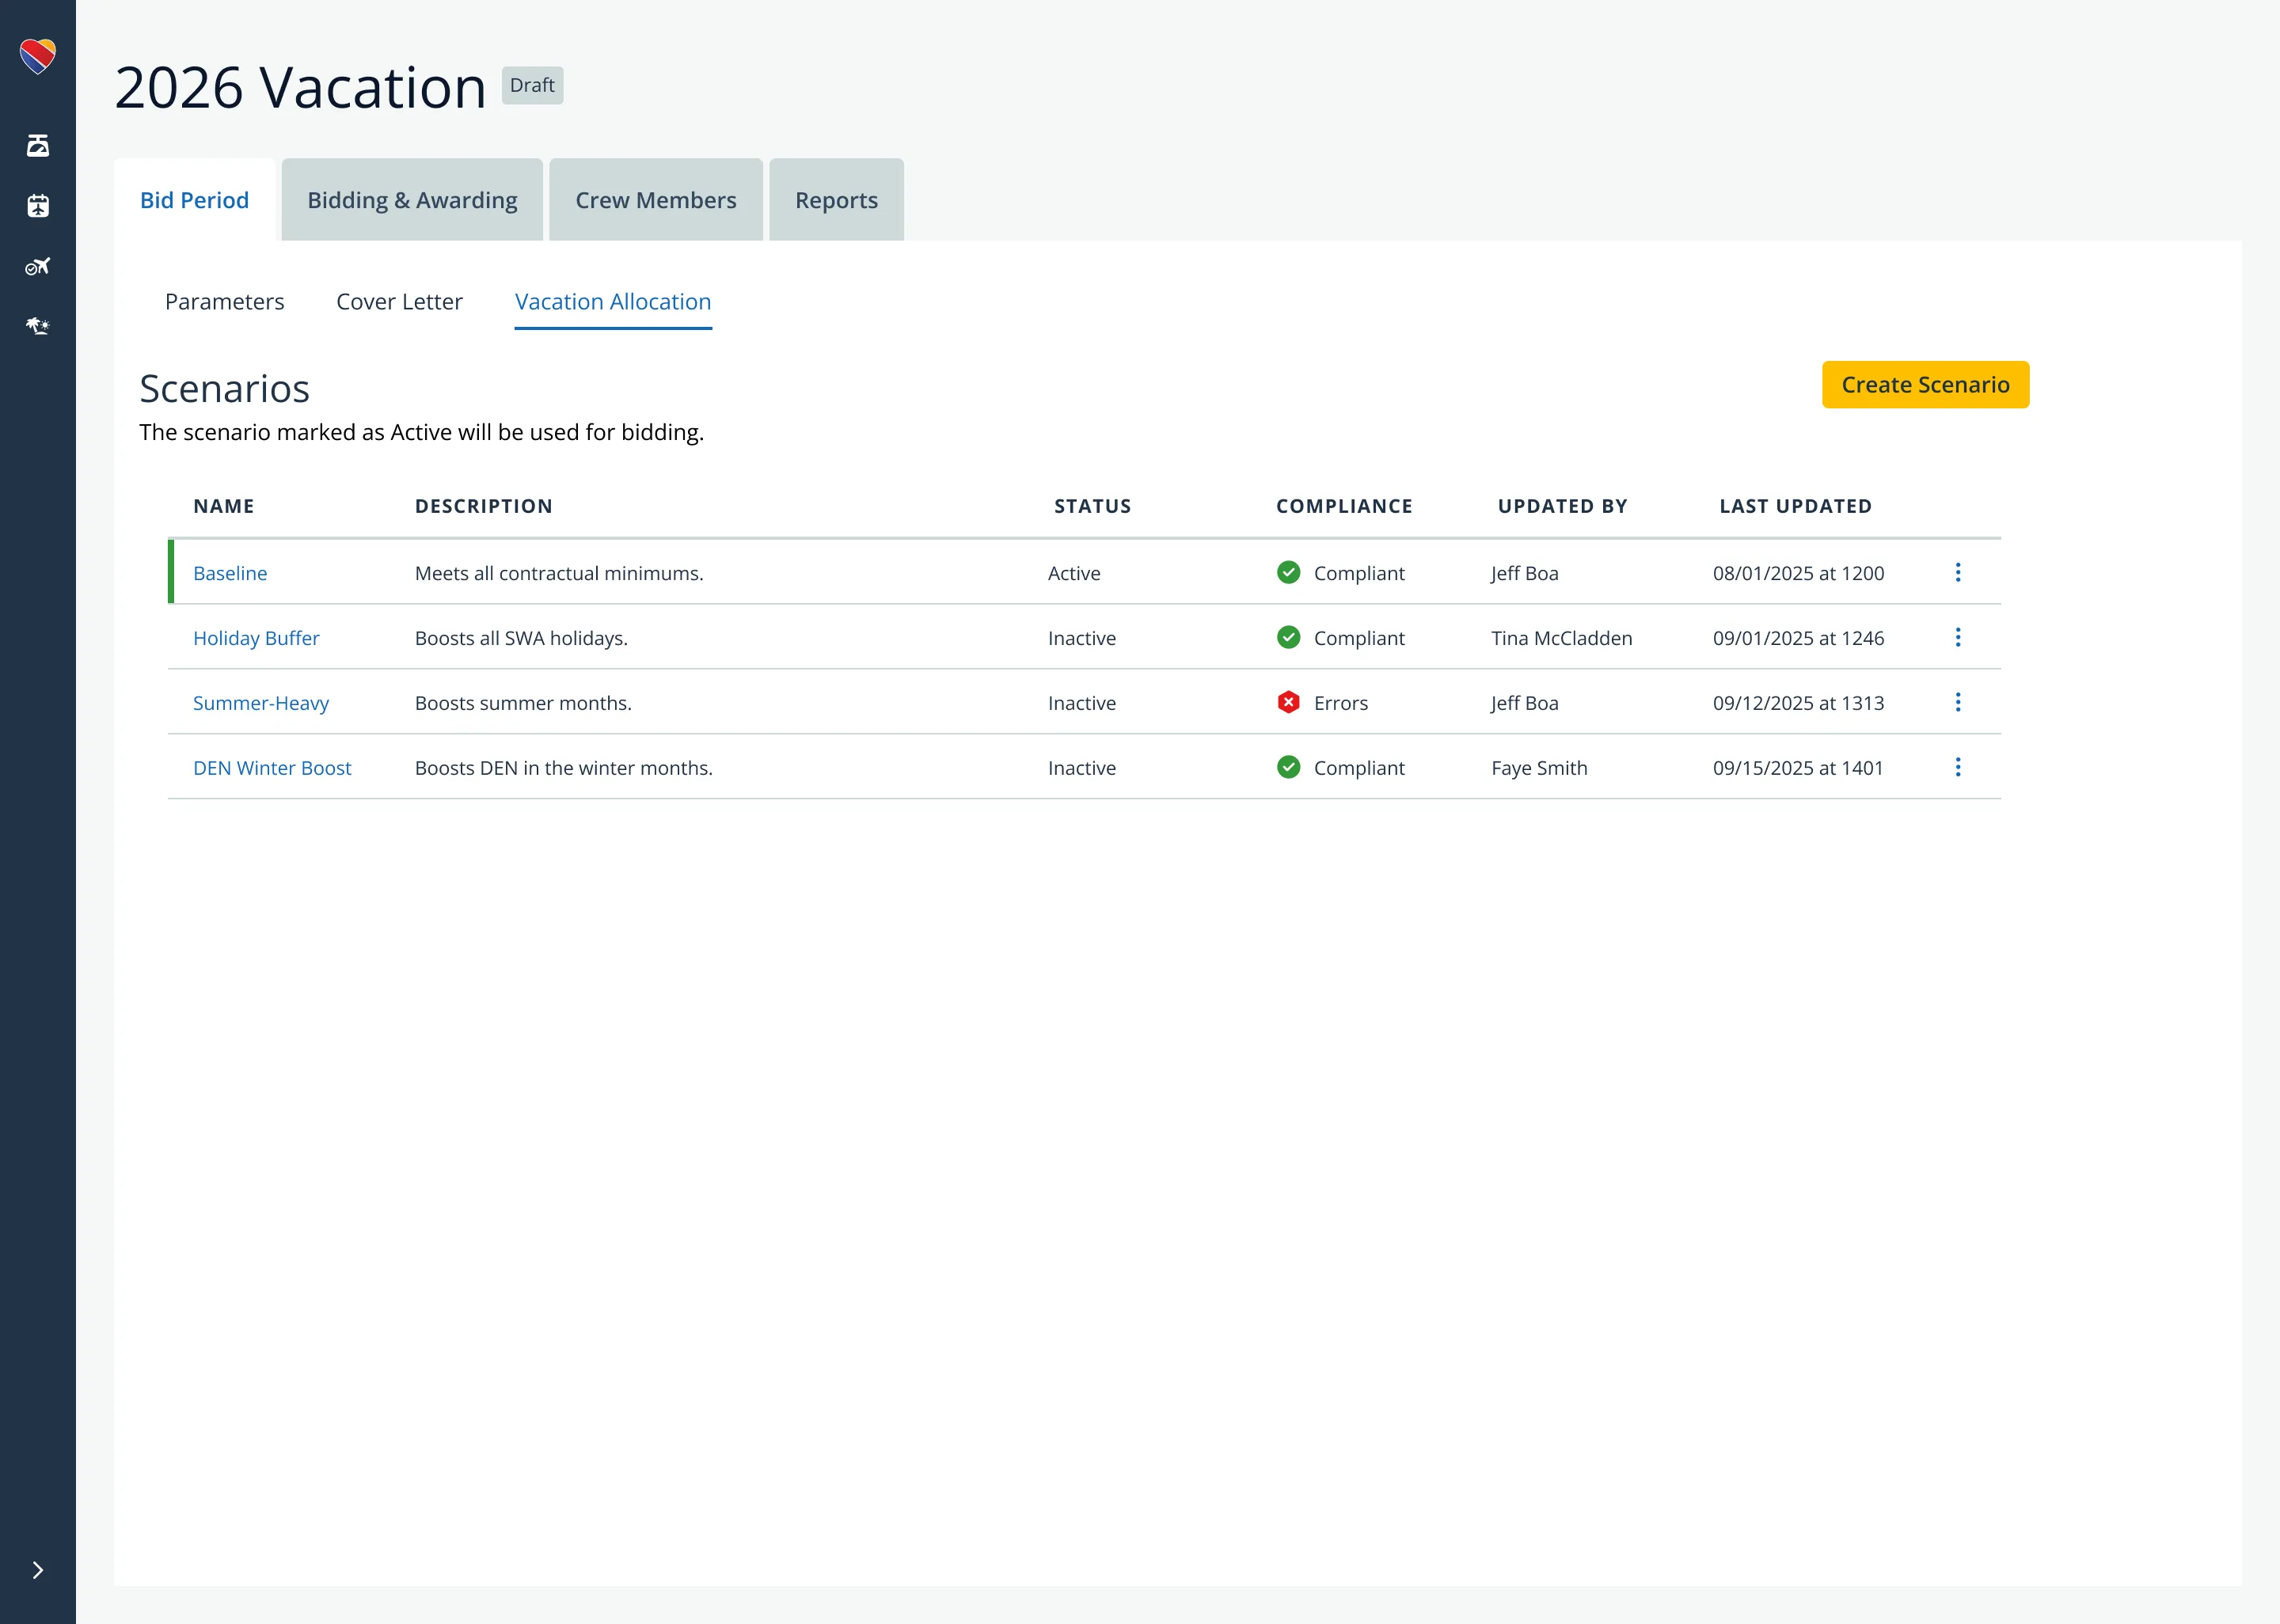
Task: Click the Draft status badge
Action: pos(532,86)
